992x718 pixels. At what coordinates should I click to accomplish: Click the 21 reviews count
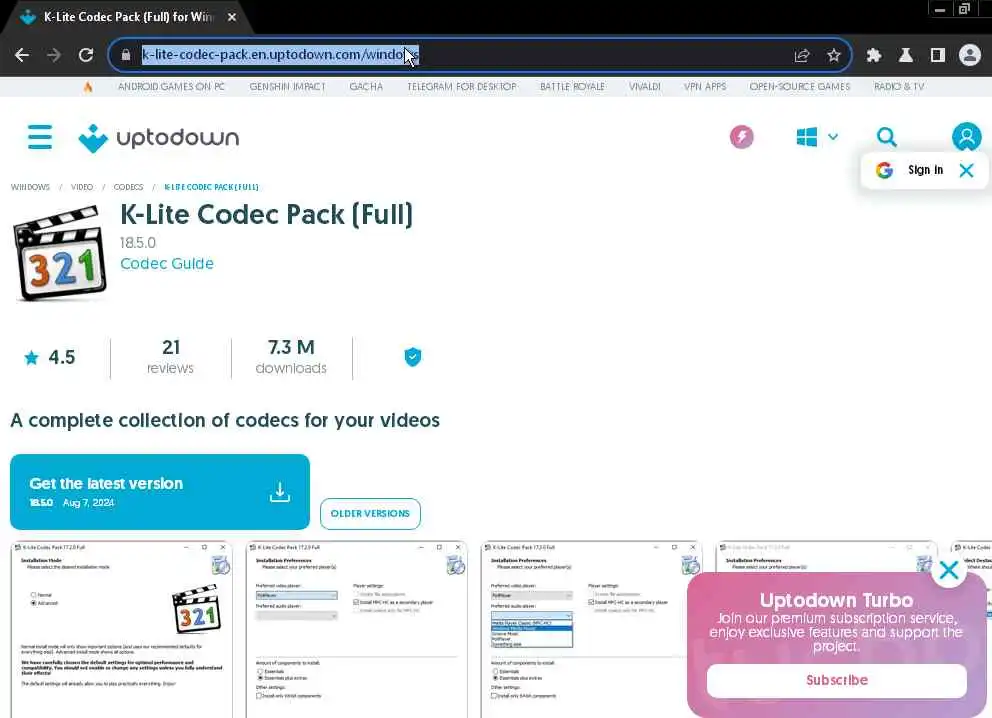(x=170, y=357)
